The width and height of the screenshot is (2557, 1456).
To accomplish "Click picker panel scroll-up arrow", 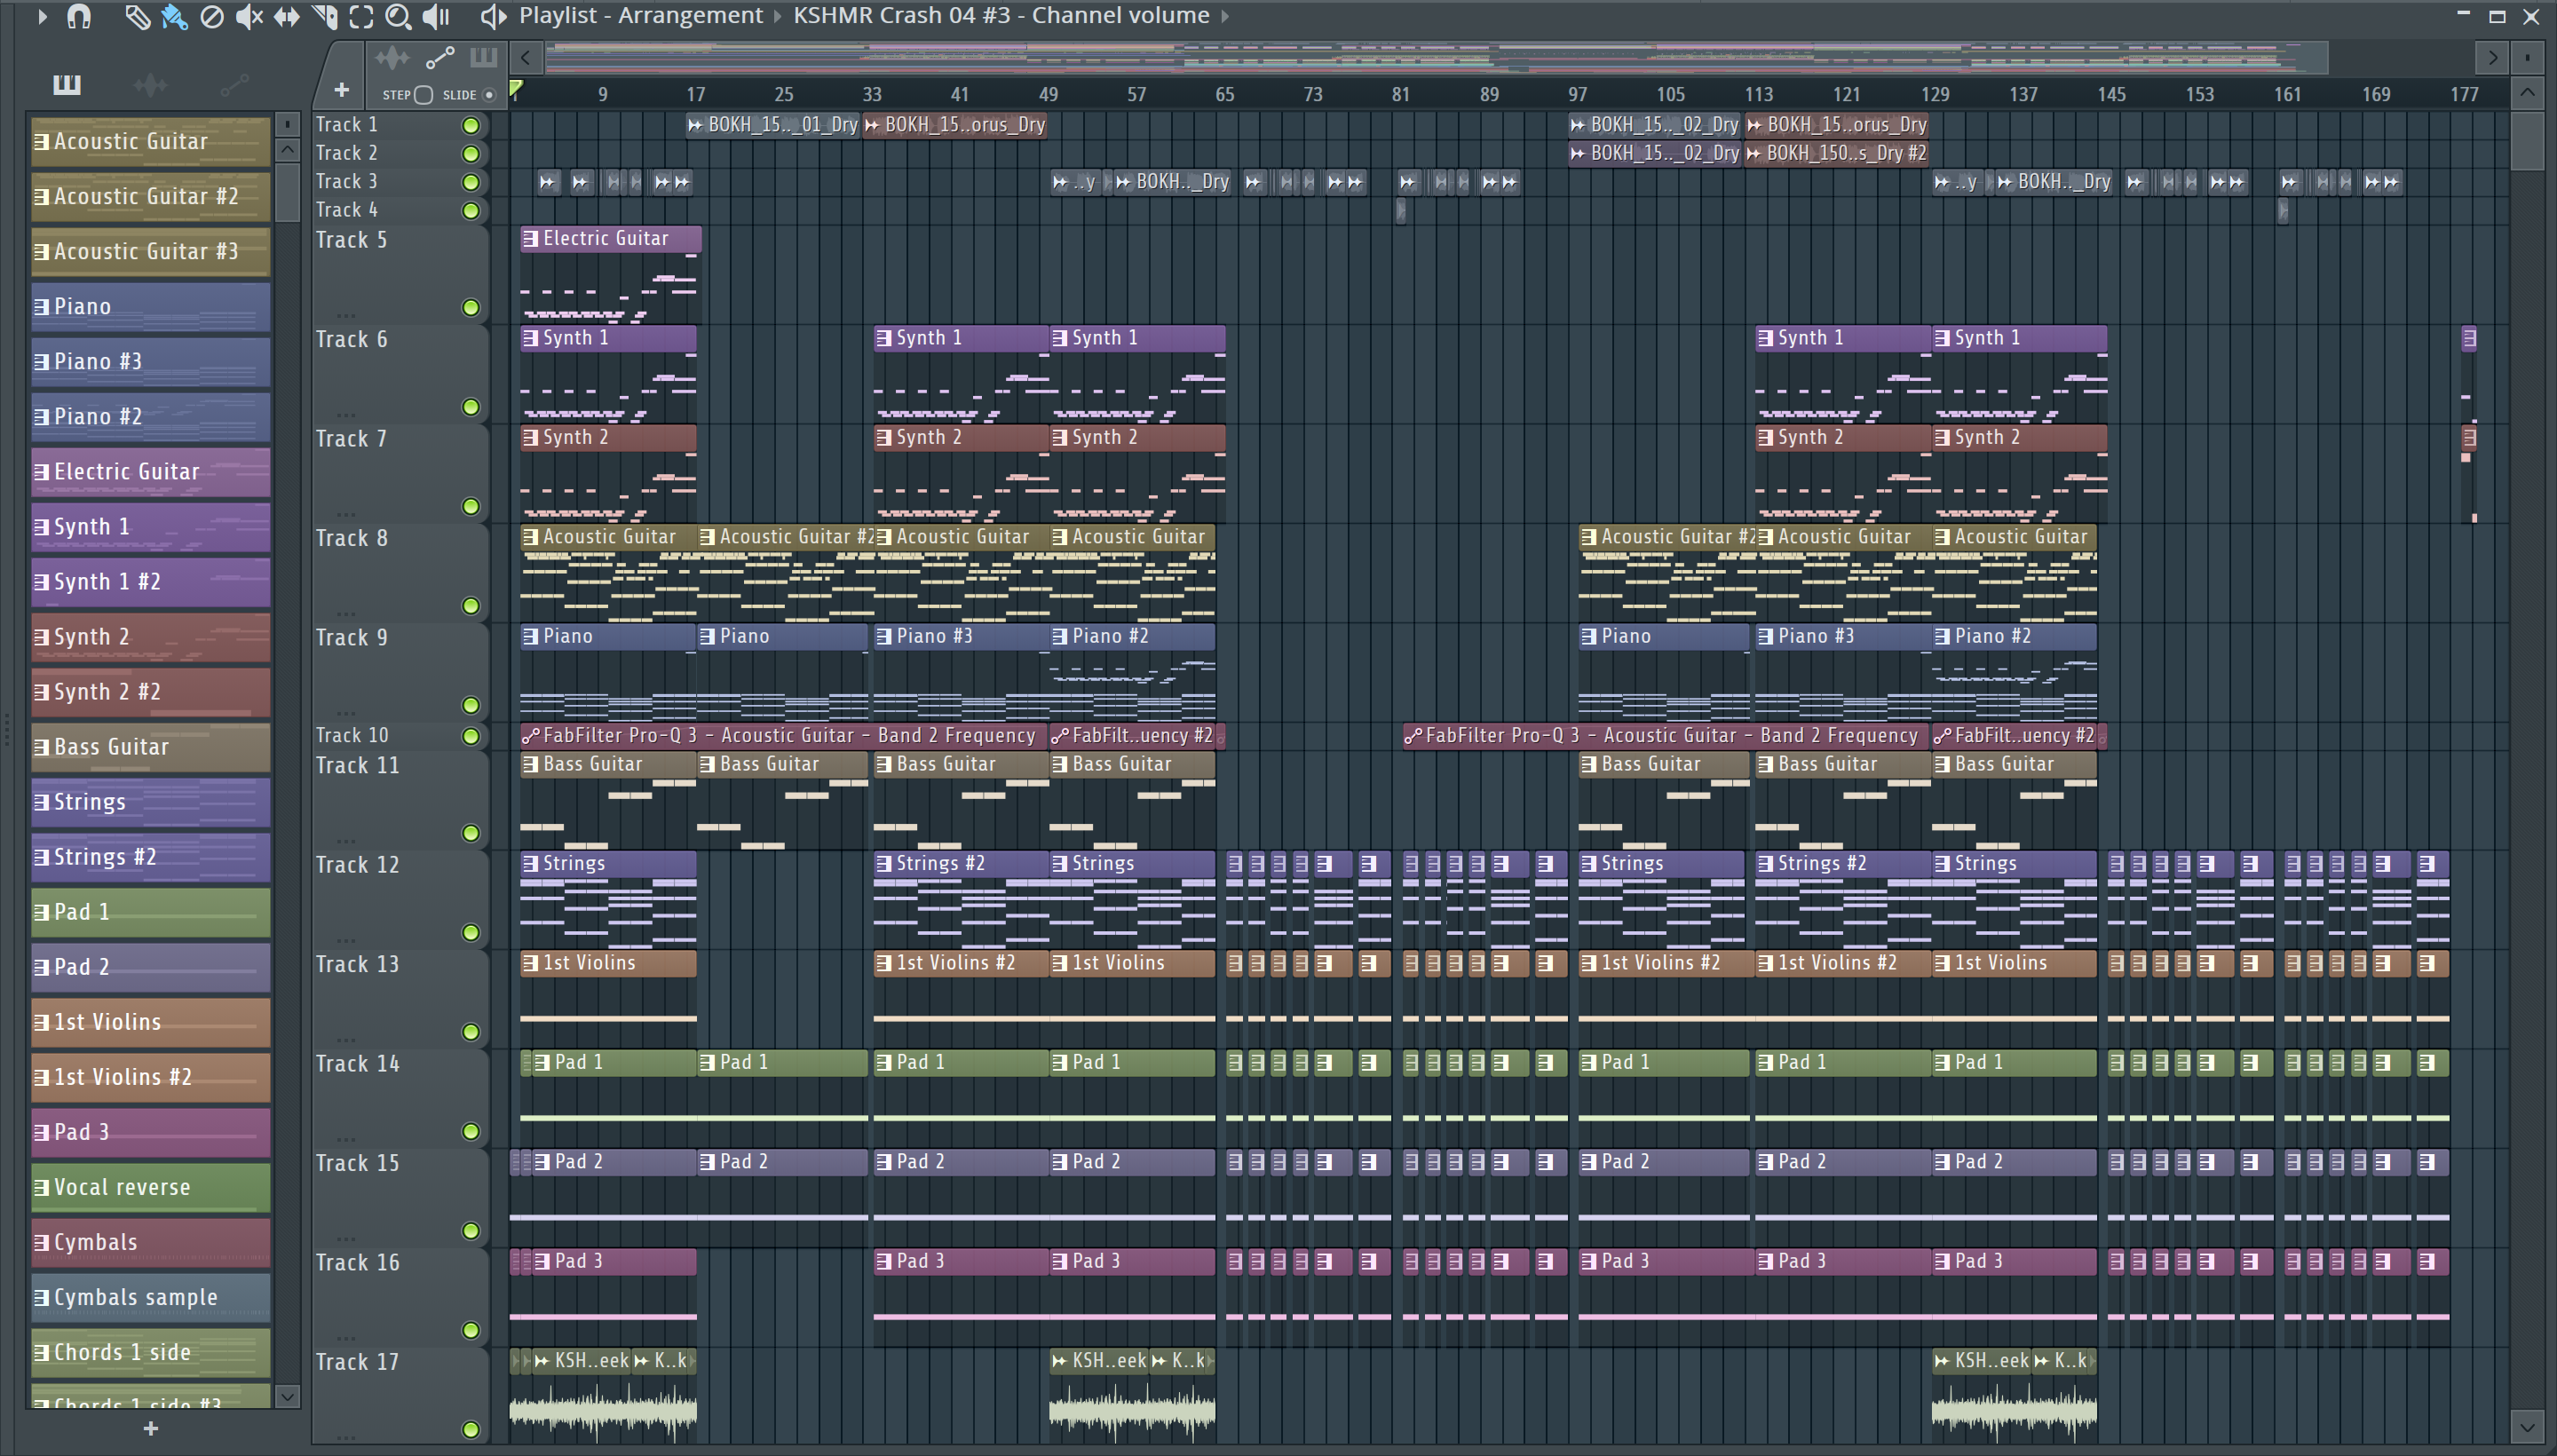I will click(287, 150).
